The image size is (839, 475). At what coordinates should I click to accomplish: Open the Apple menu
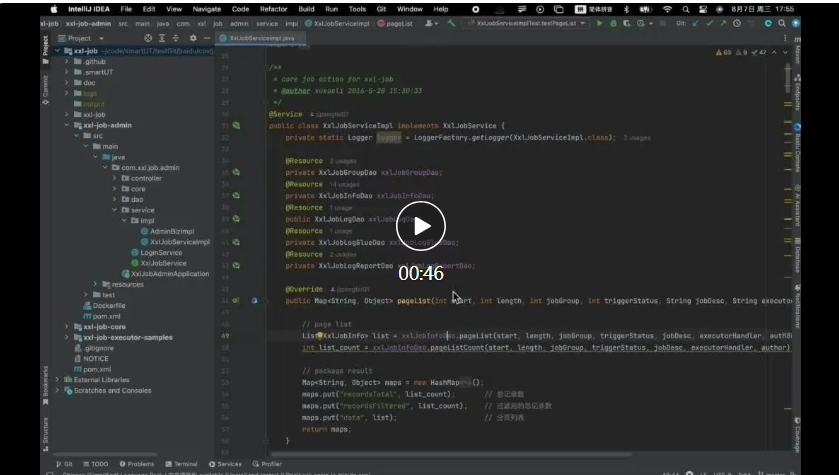tap(54, 9)
